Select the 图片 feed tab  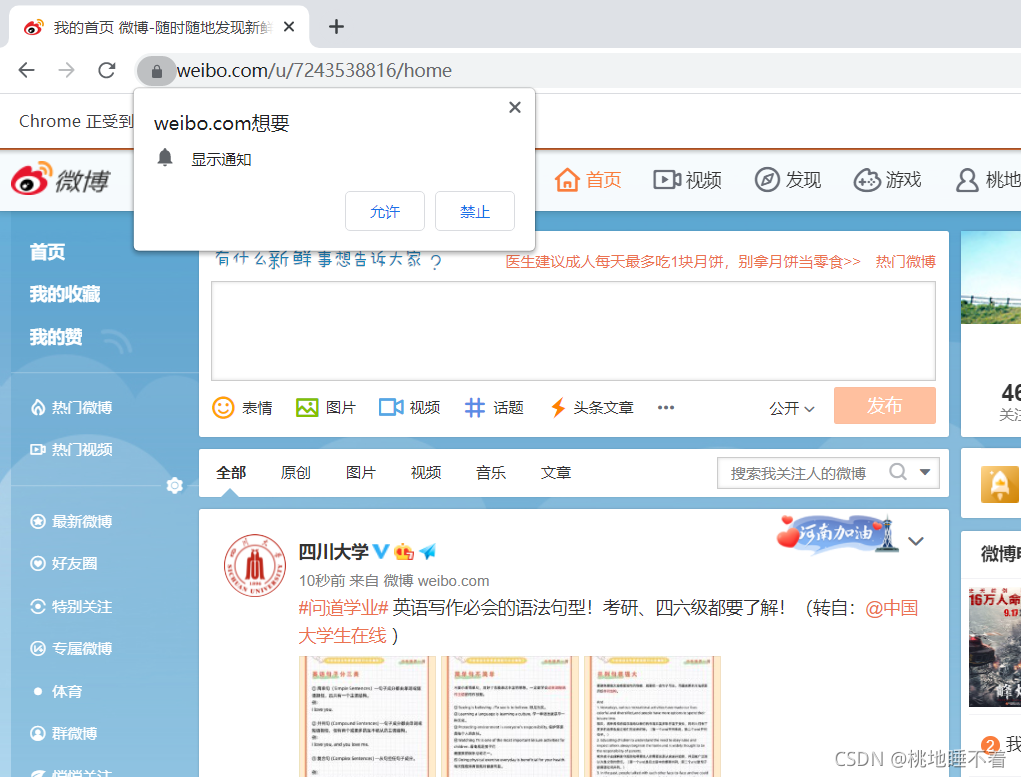361,473
